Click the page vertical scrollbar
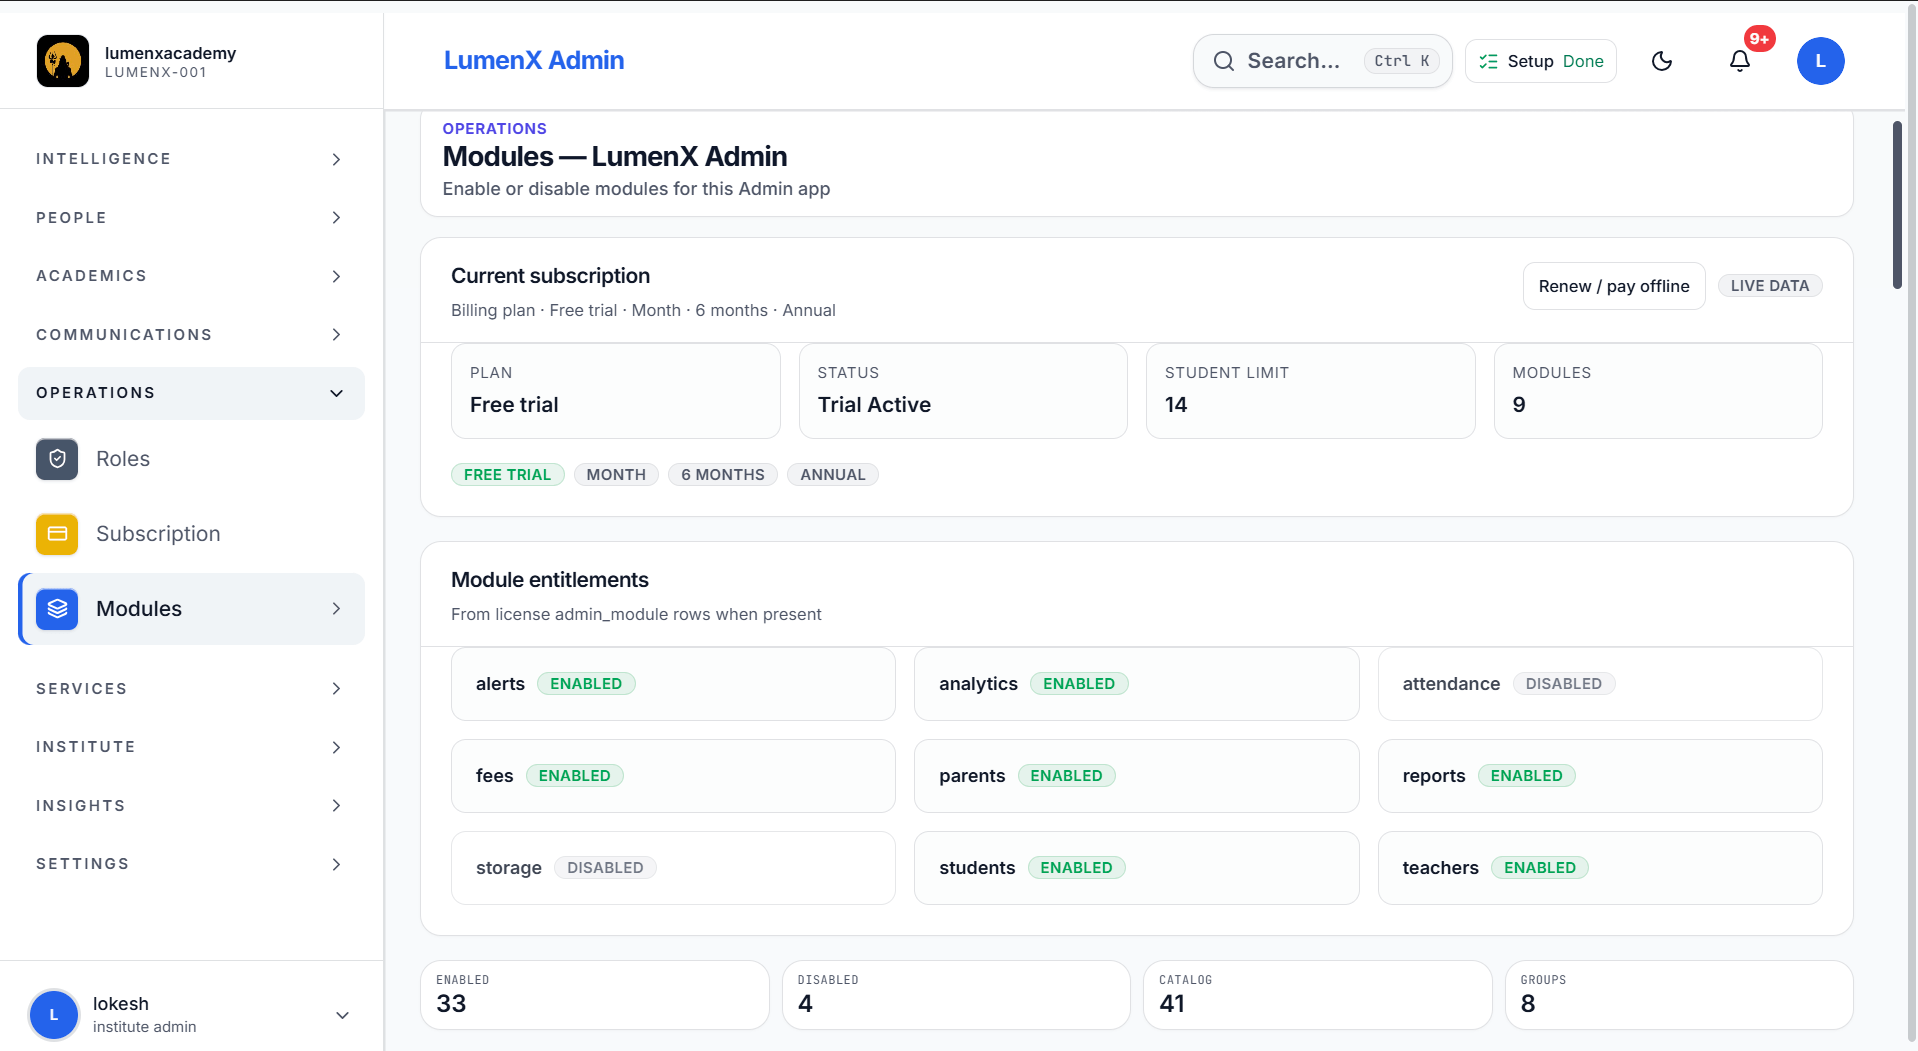Screen dimensions: 1918x1051 click(x=1897, y=205)
